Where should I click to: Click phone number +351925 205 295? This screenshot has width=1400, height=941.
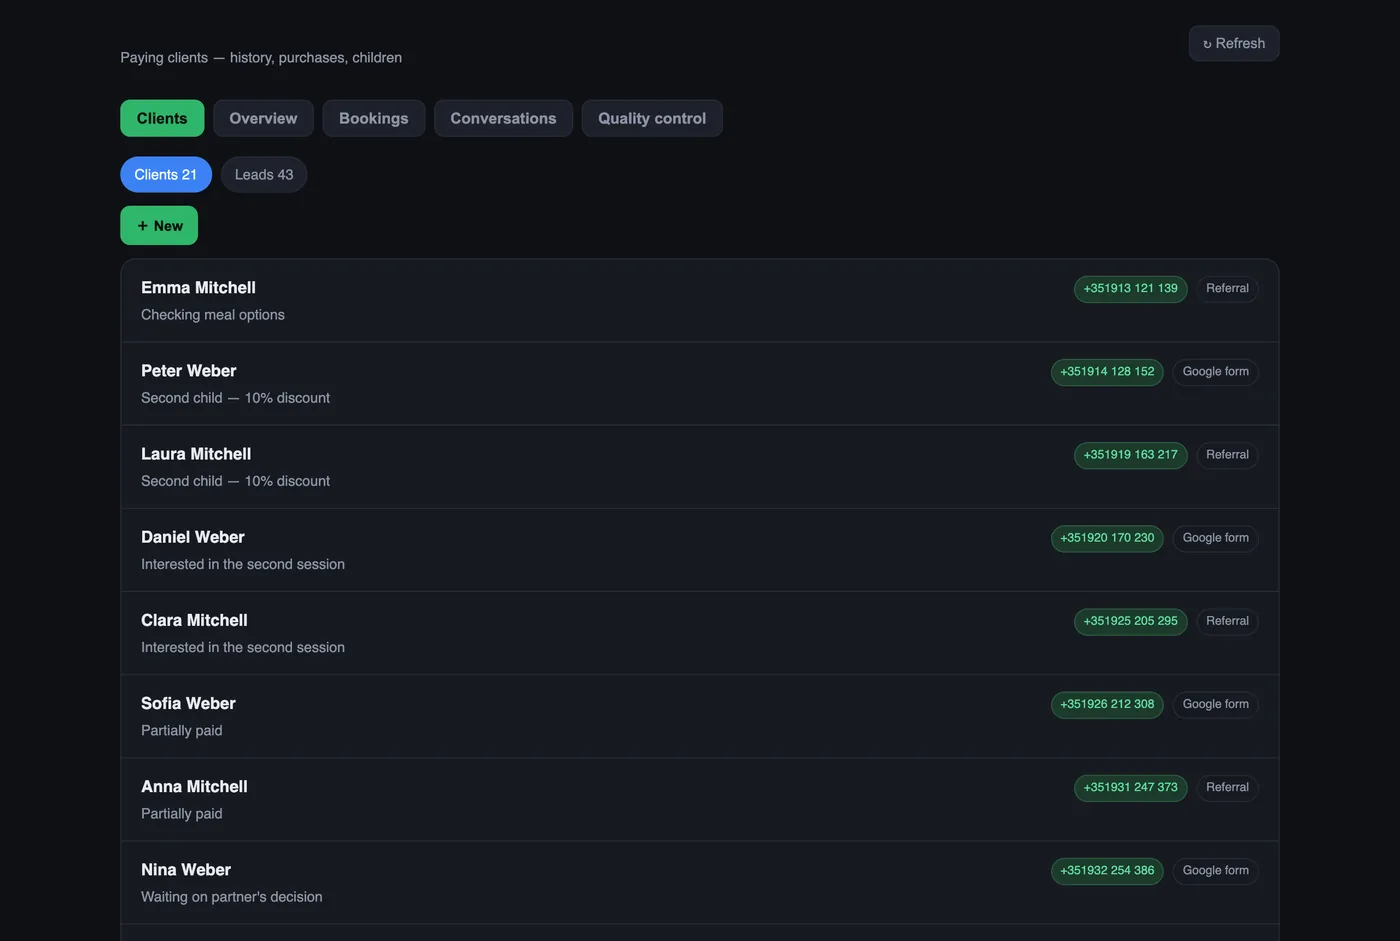[x=1130, y=620]
